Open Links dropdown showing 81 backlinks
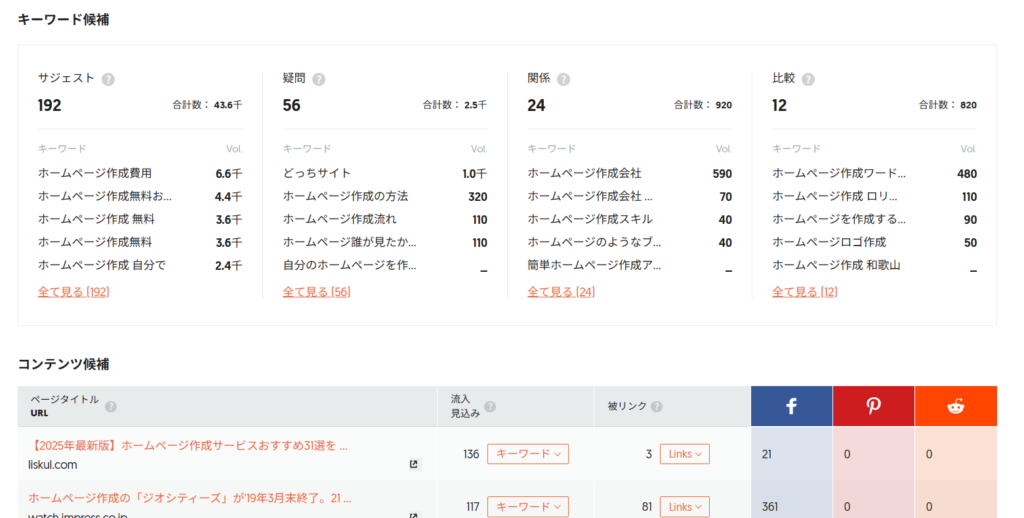Image resolution: width=1024 pixels, height=518 pixels. point(684,507)
